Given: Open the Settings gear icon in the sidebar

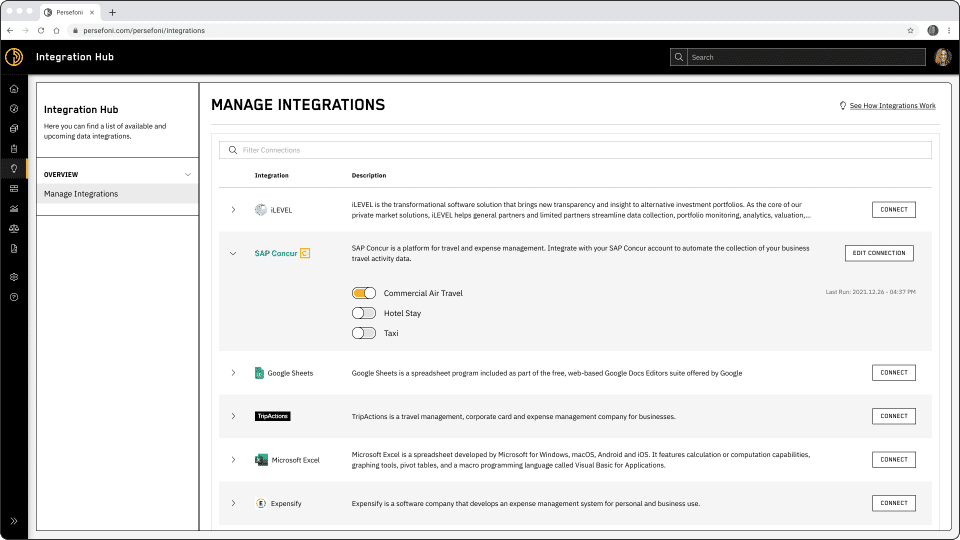Looking at the screenshot, I should 14,277.
